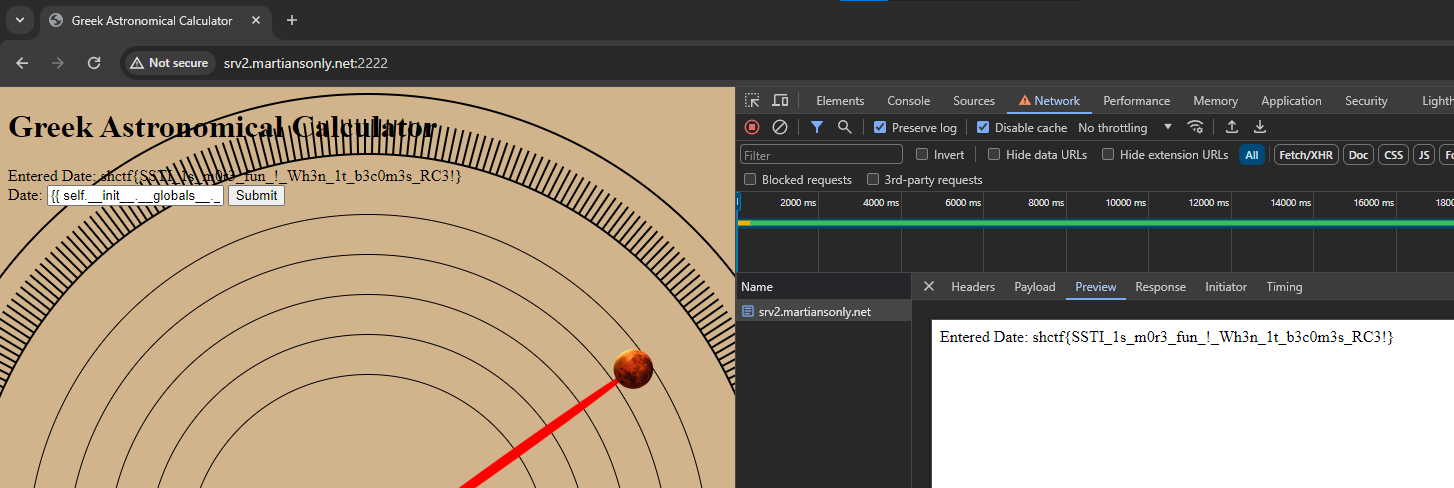Viewport: 1454px width, 488px height.
Task: Select the srv2.martiansonly.net request row
Action: coord(824,312)
